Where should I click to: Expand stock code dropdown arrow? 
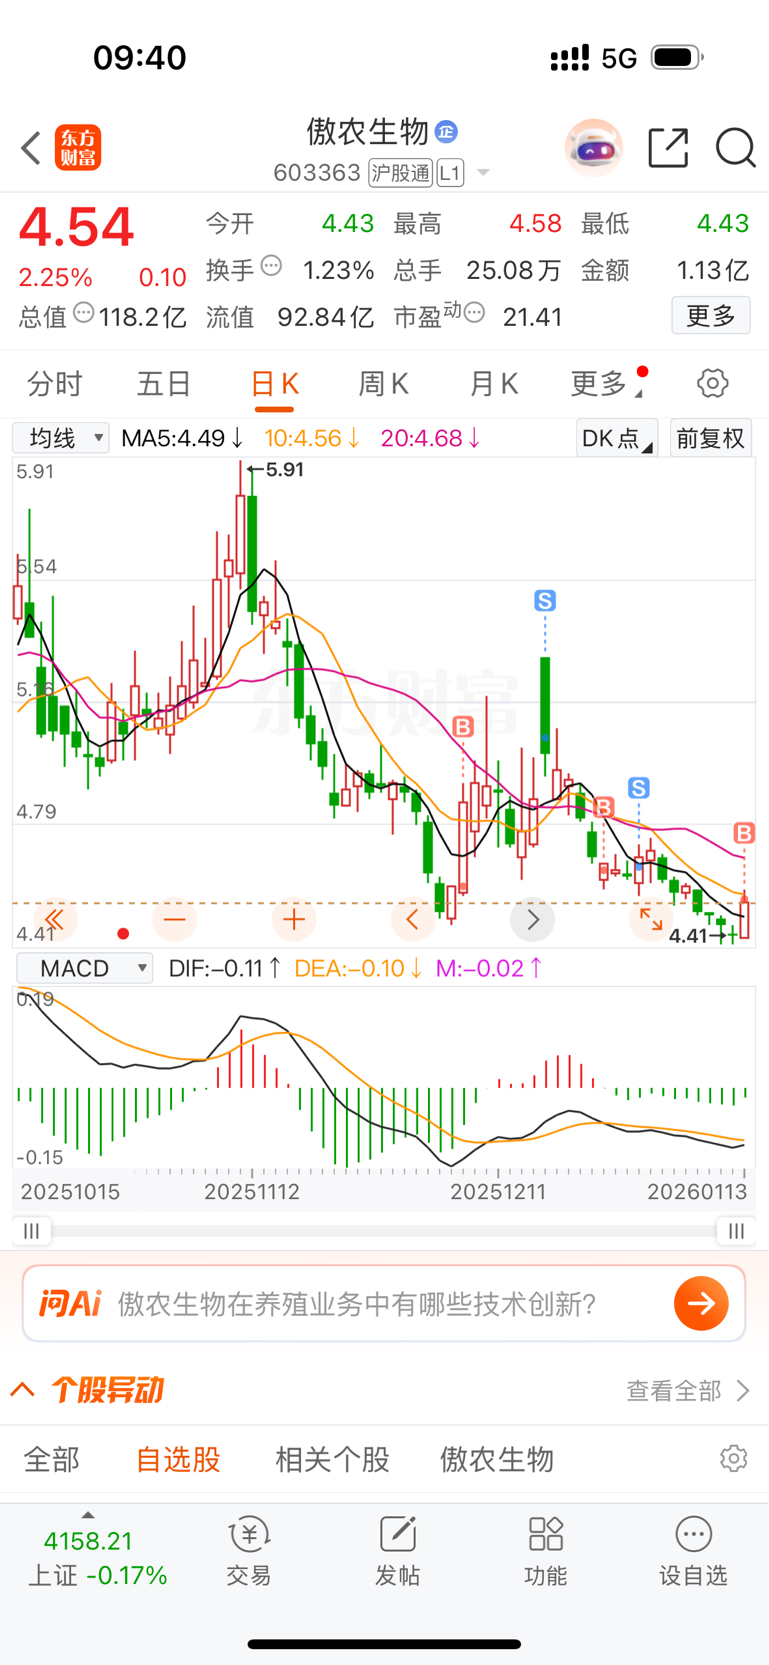[483, 173]
